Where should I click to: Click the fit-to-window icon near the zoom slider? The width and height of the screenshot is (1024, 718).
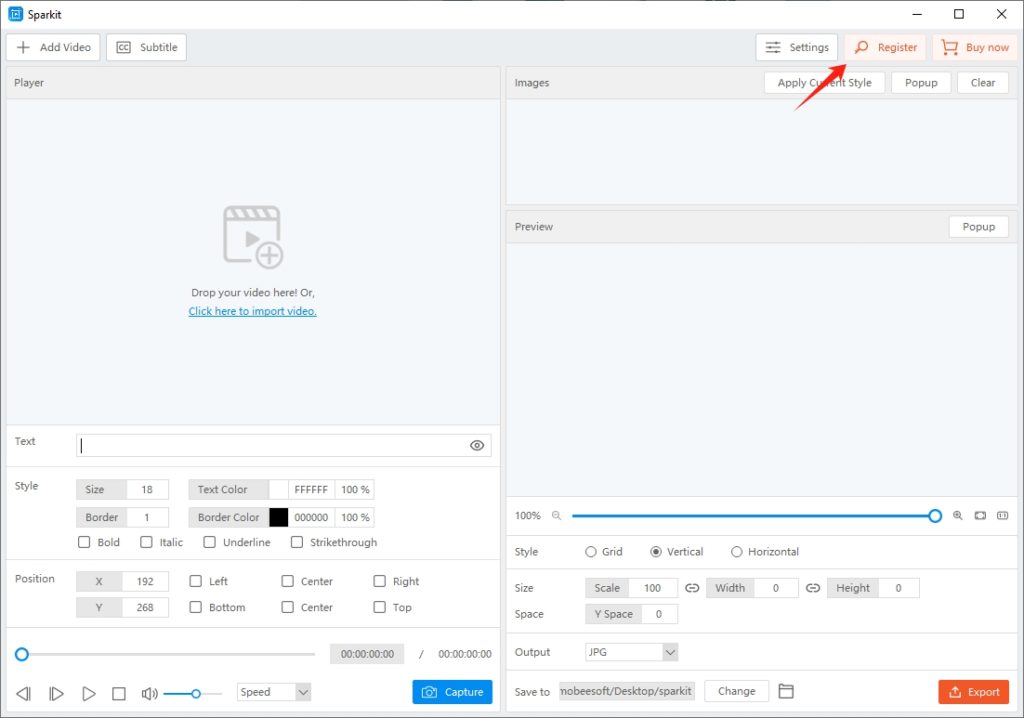[x=980, y=515]
